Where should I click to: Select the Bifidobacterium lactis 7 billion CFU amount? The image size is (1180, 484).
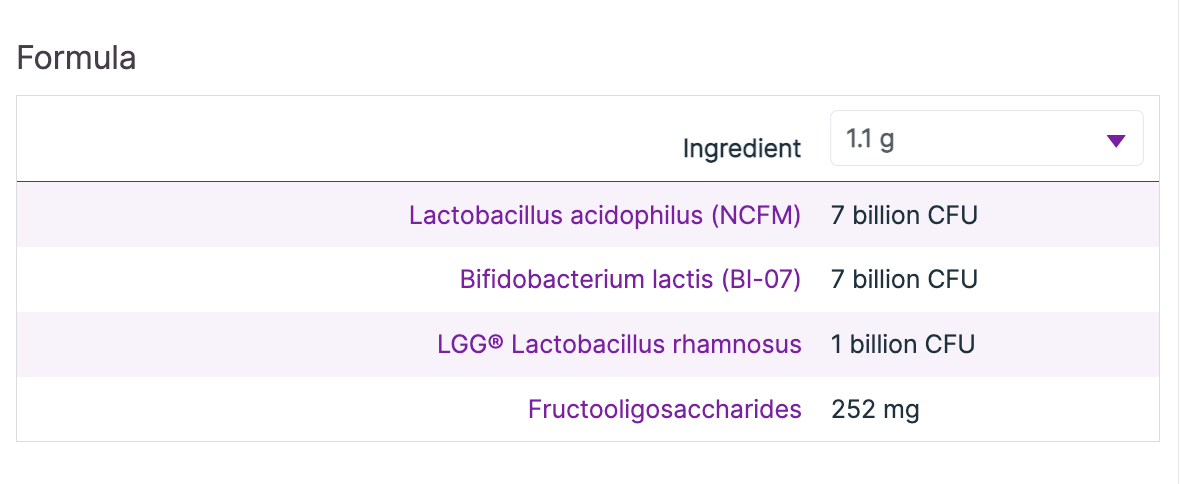[903, 279]
